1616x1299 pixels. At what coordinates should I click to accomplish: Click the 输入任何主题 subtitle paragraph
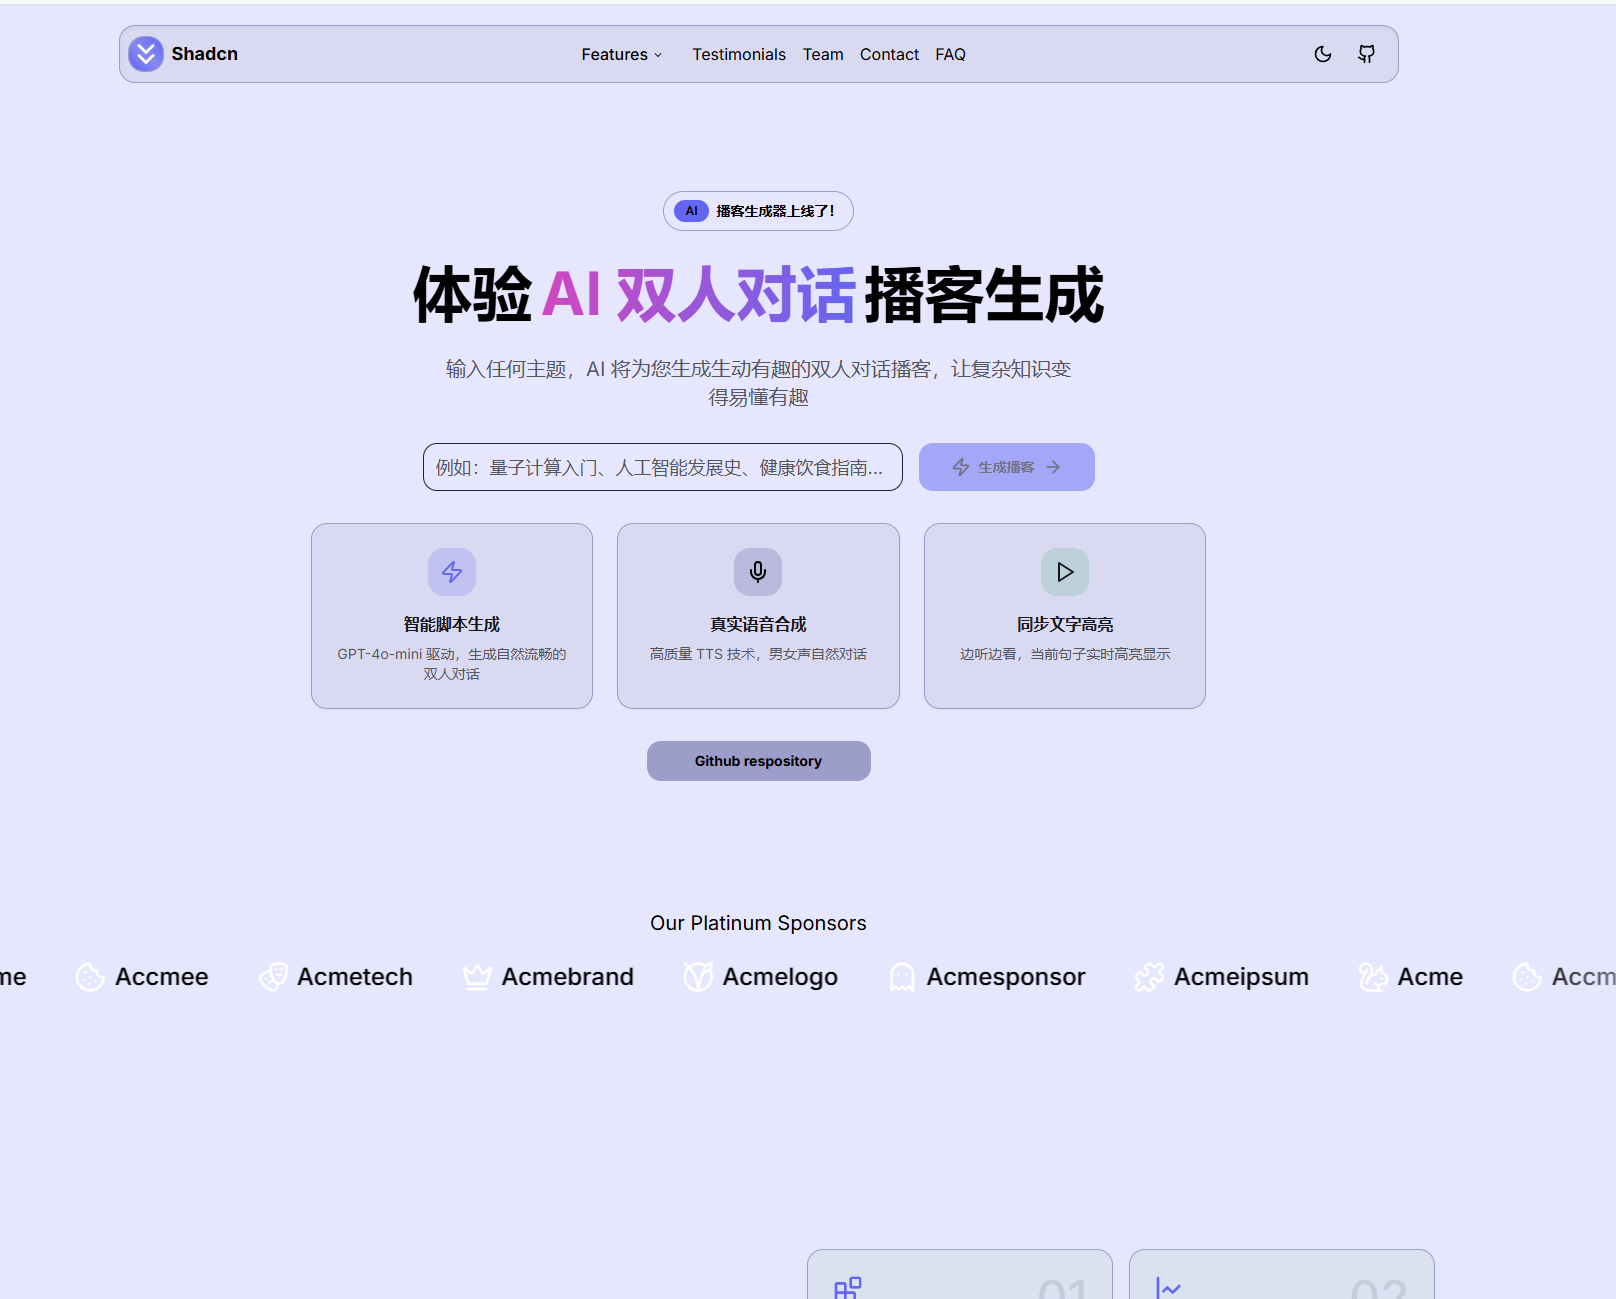pyautogui.click(x=758, y=383)
